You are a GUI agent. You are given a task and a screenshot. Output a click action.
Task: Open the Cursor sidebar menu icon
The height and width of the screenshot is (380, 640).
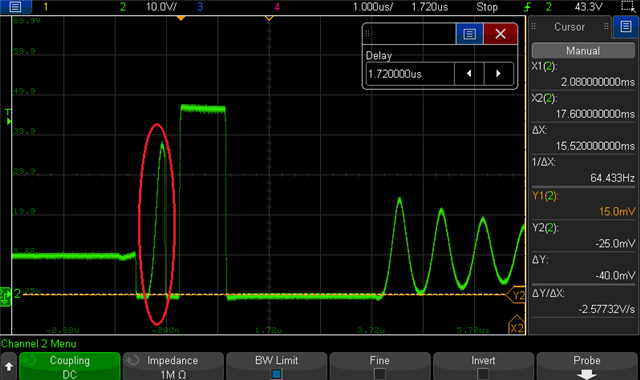(626, 27)
